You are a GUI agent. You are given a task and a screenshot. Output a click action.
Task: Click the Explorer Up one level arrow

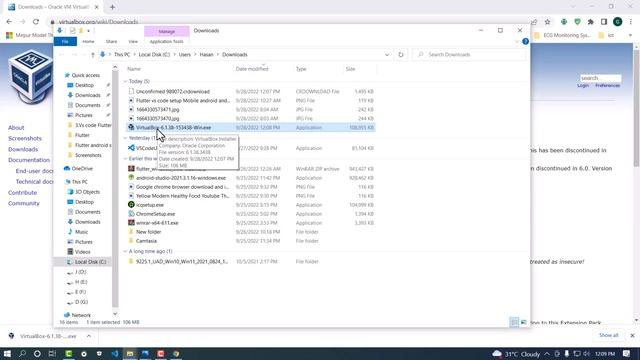coord(93,55)
